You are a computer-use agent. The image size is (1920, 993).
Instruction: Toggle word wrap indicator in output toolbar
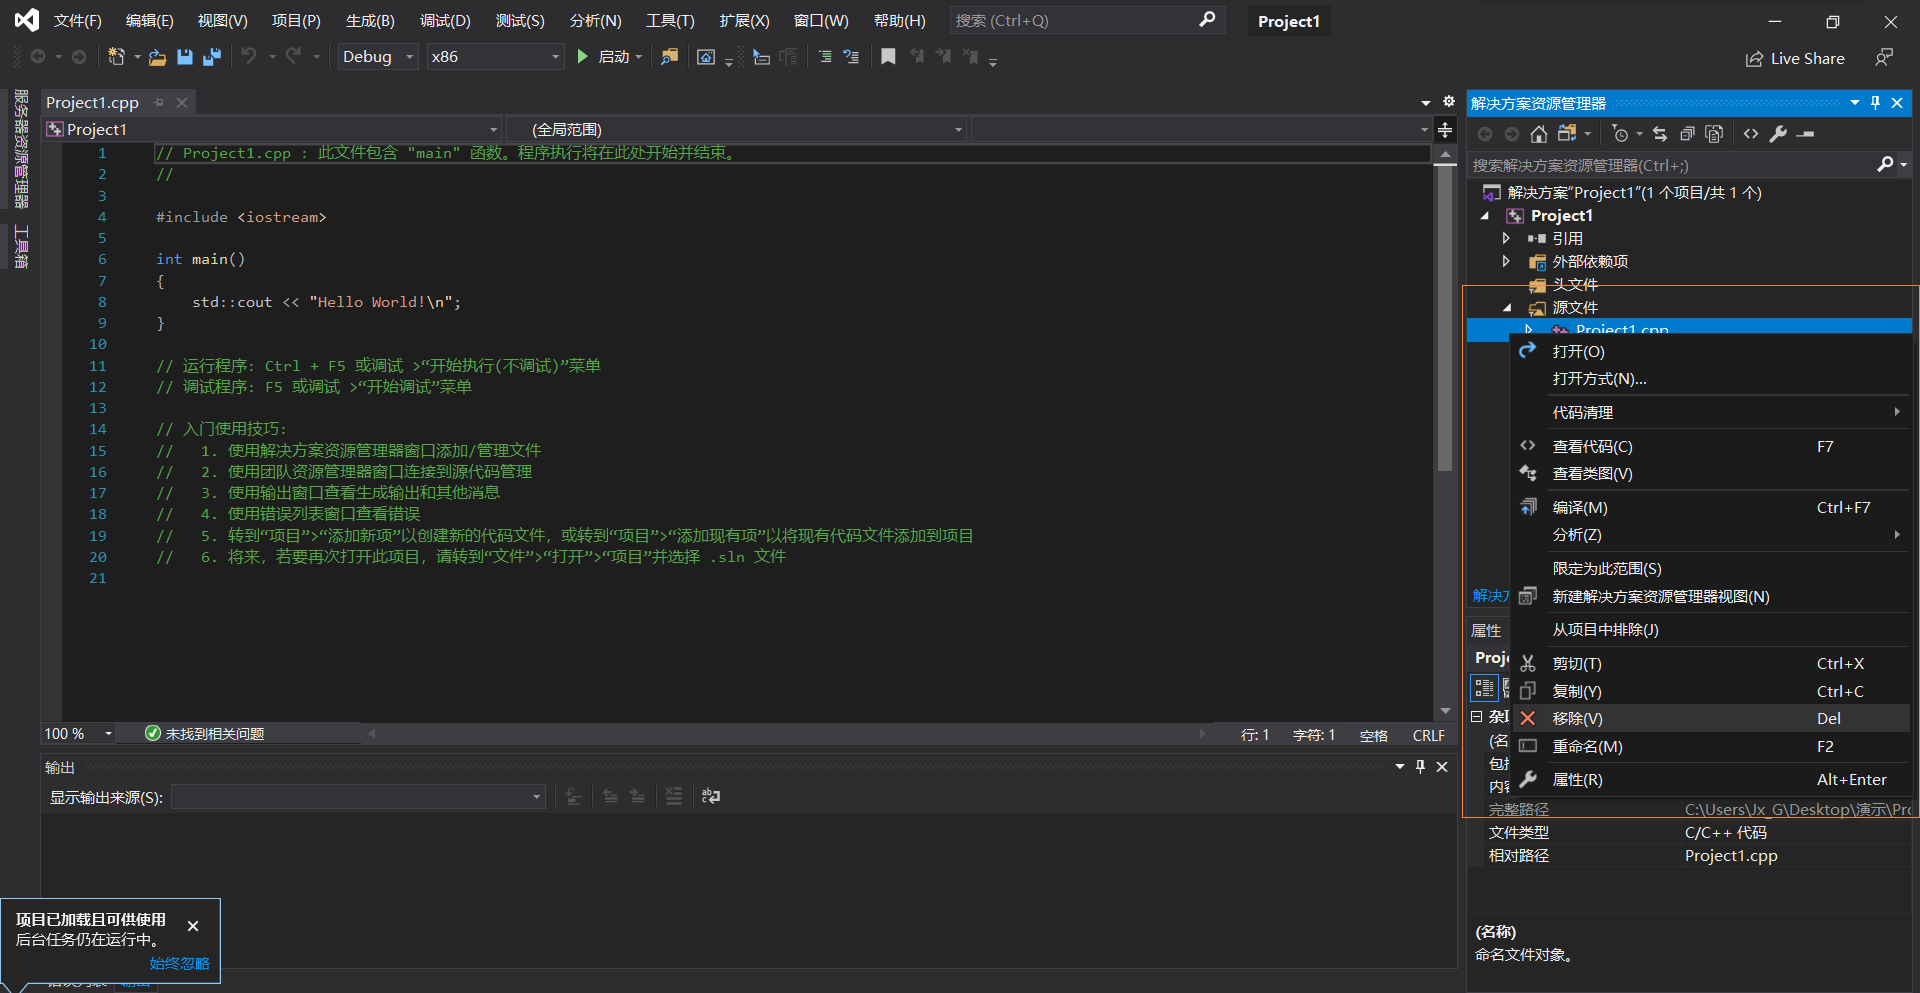[711, 796]
